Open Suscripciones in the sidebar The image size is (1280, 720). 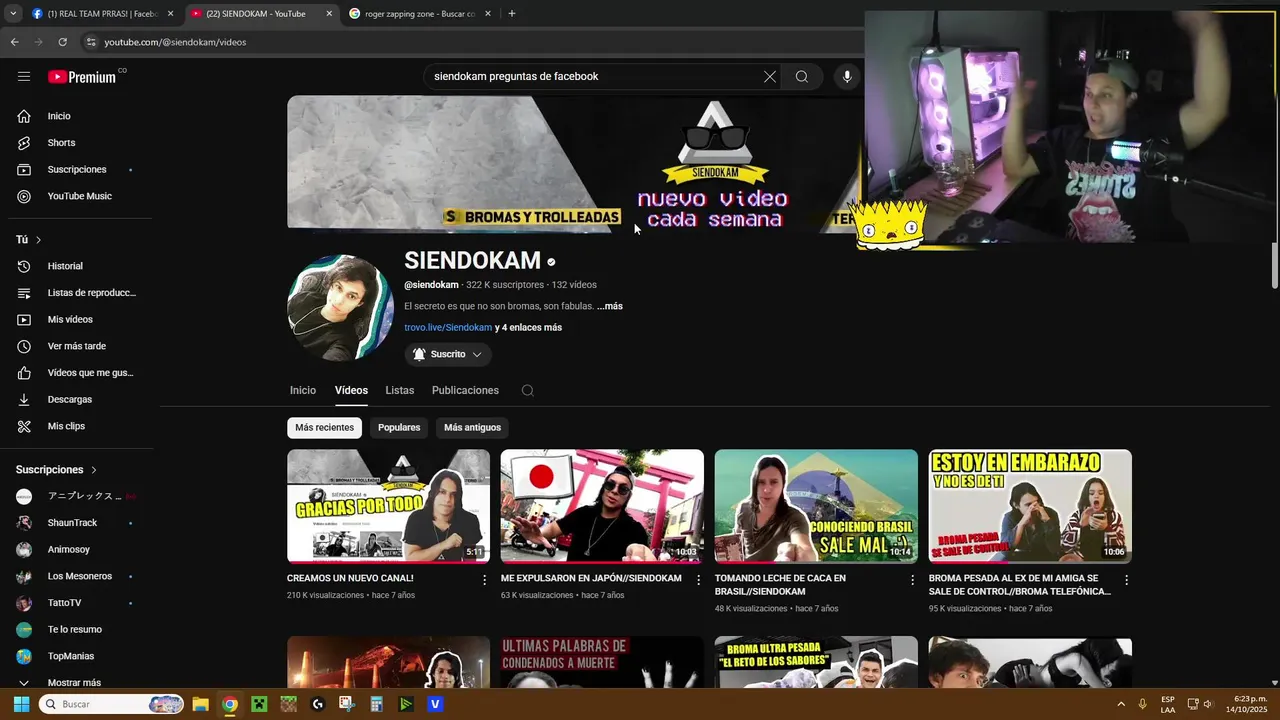pos(76,170)
